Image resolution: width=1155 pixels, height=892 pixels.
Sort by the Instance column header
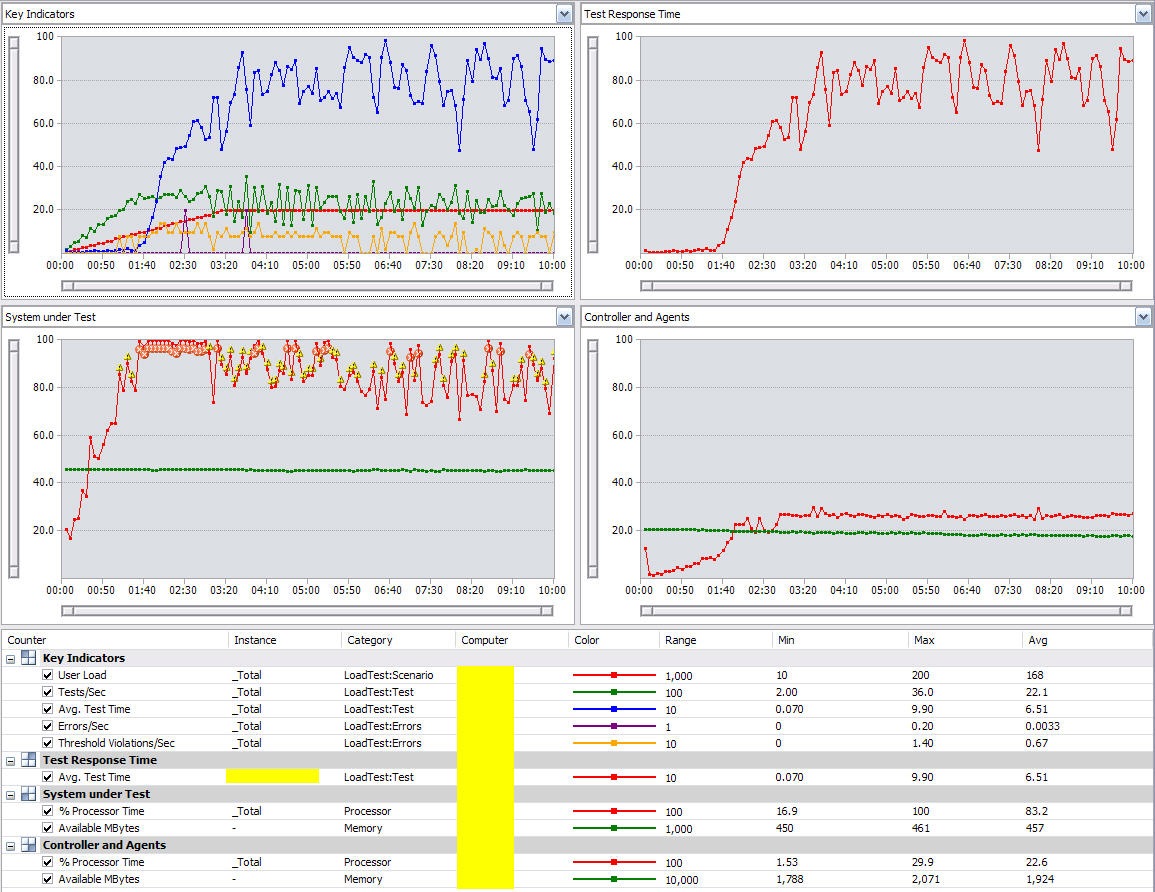tap(285, 639)
